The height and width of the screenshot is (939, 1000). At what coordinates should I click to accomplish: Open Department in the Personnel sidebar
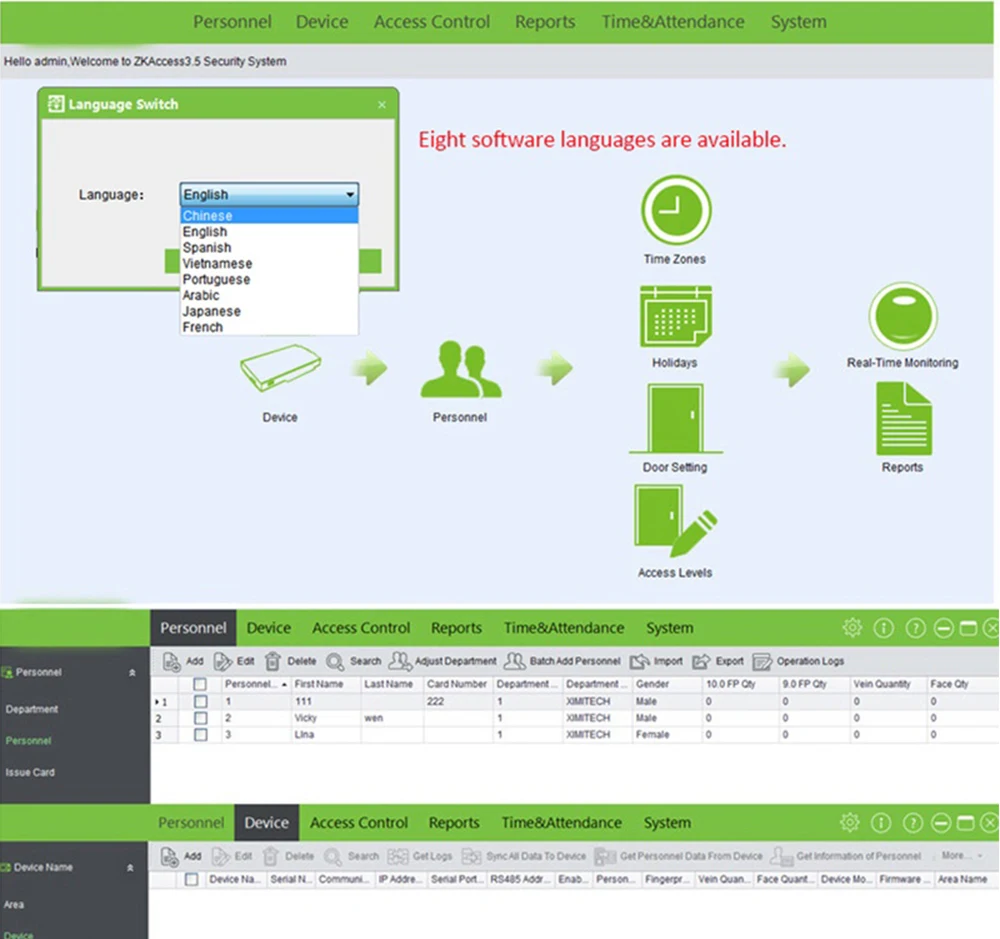(x=32, y=709)
